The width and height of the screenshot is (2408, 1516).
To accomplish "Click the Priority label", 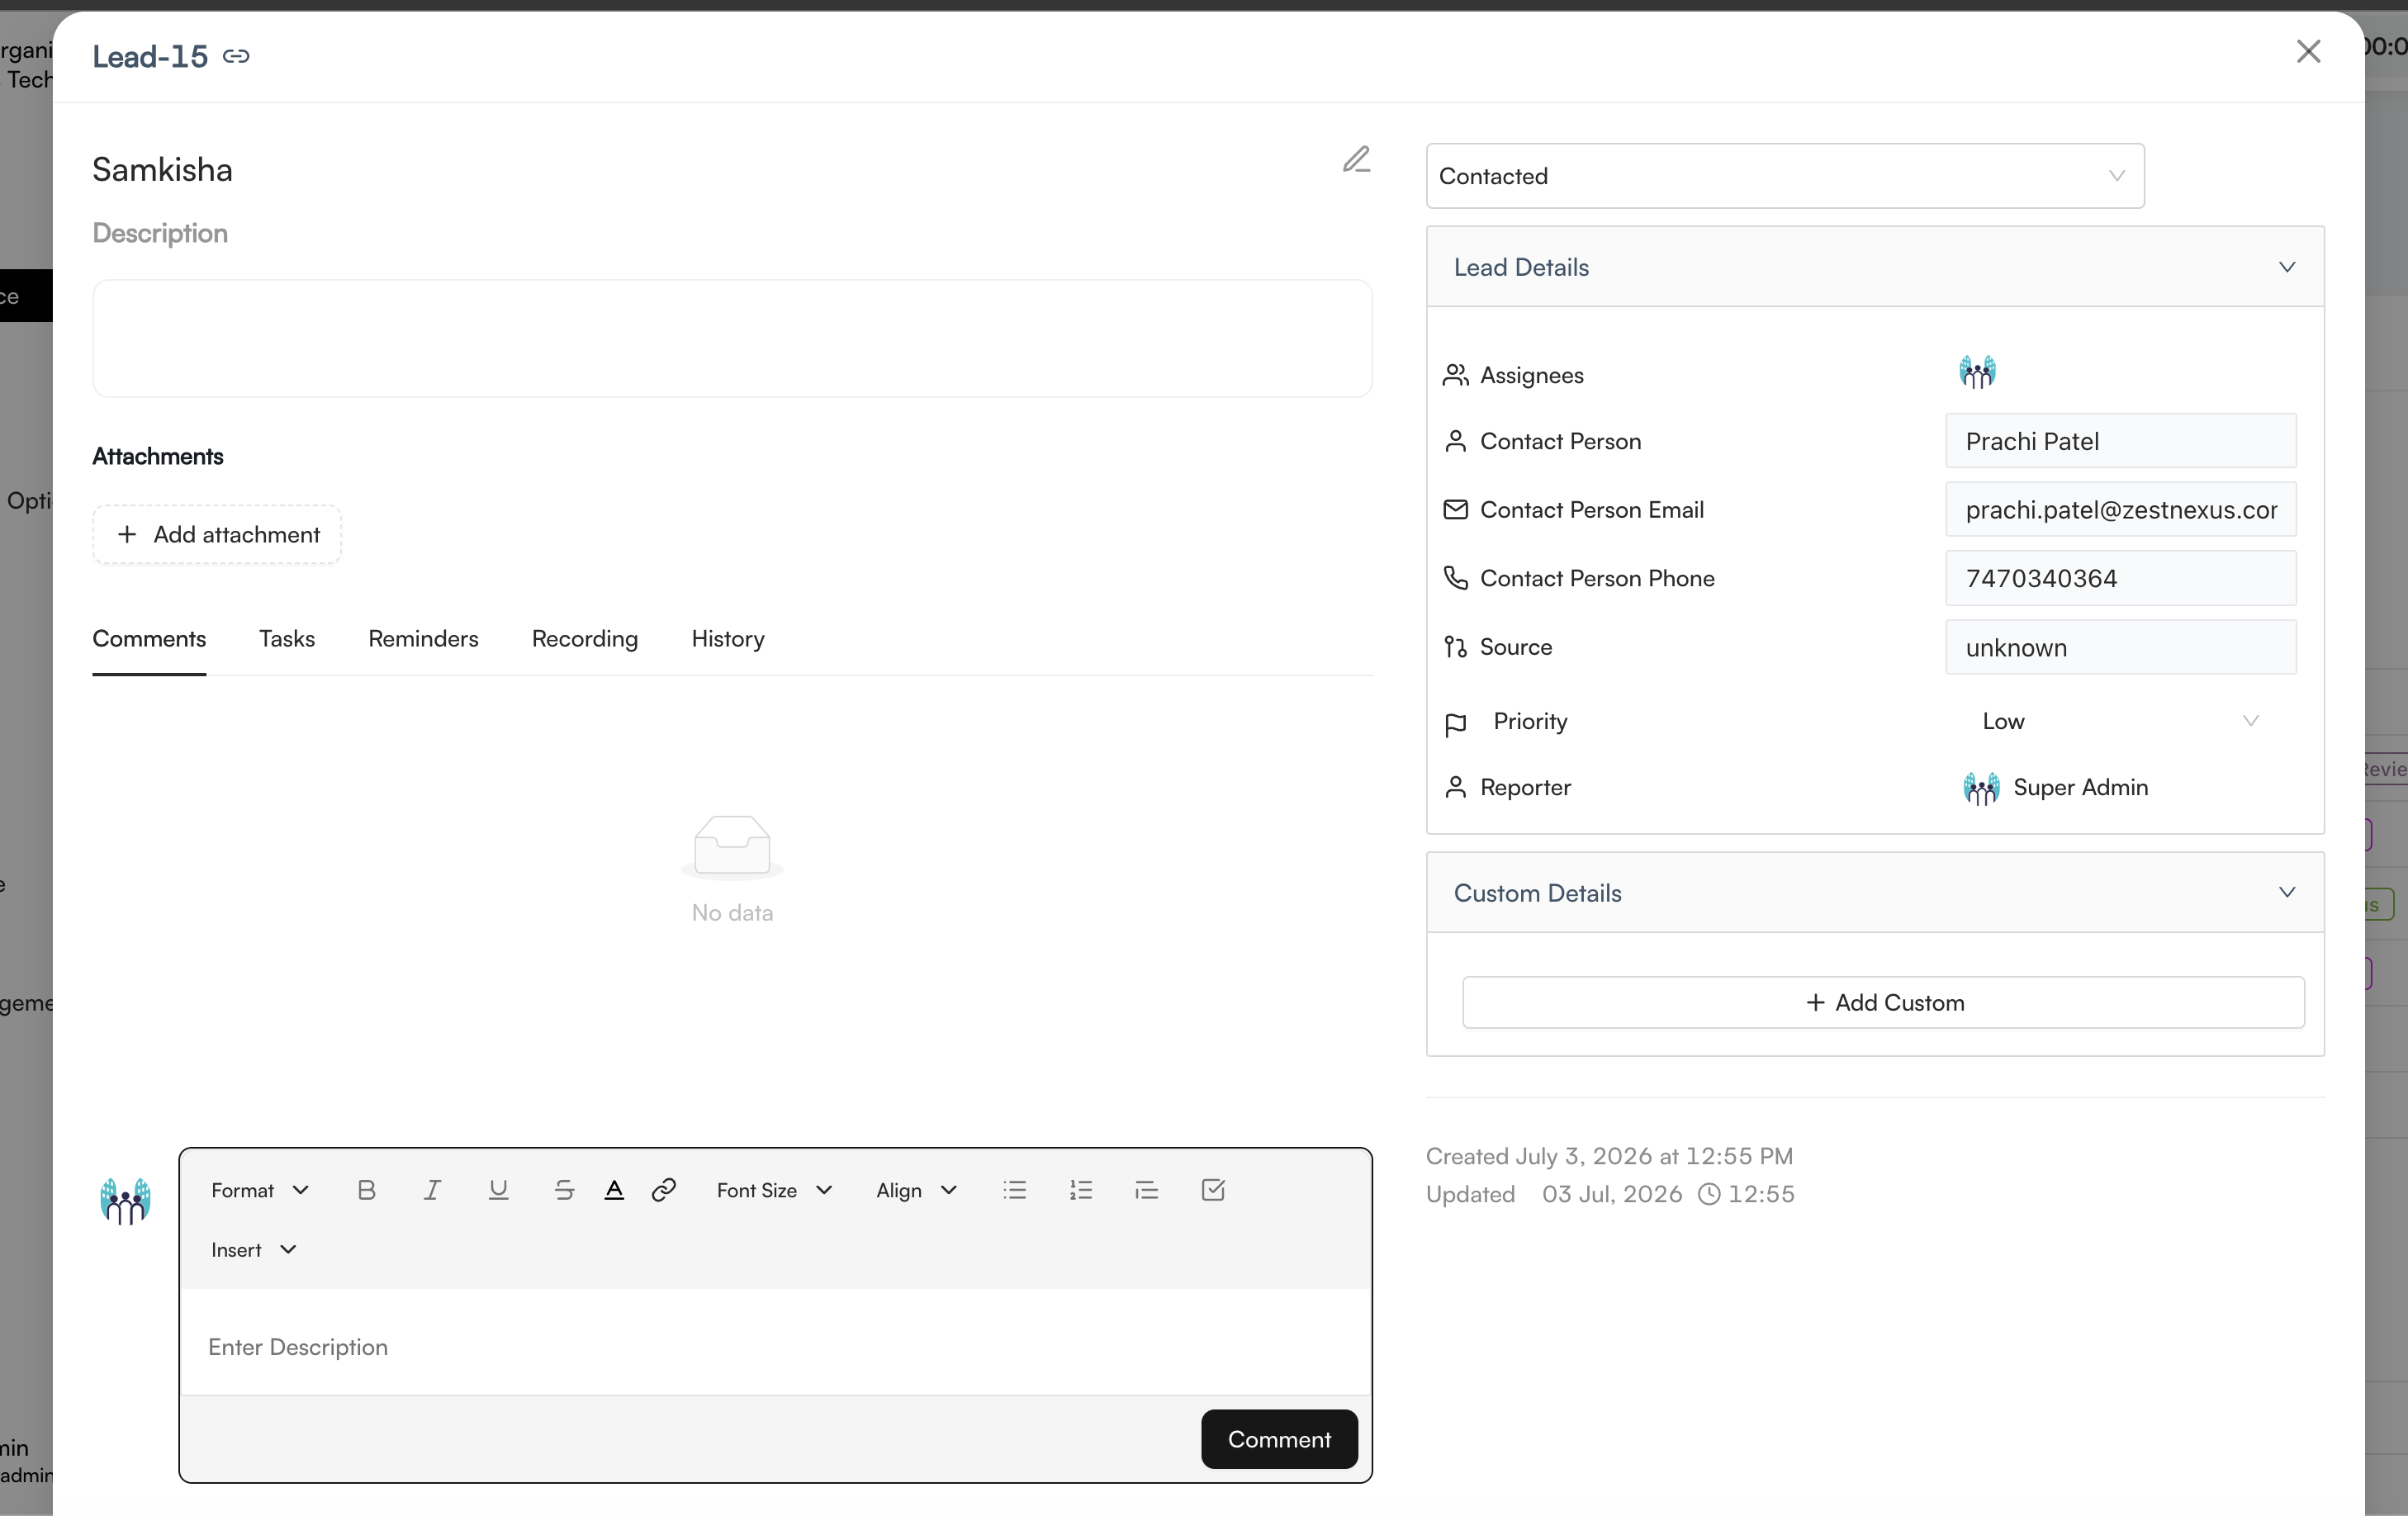I will point(1530,721).
